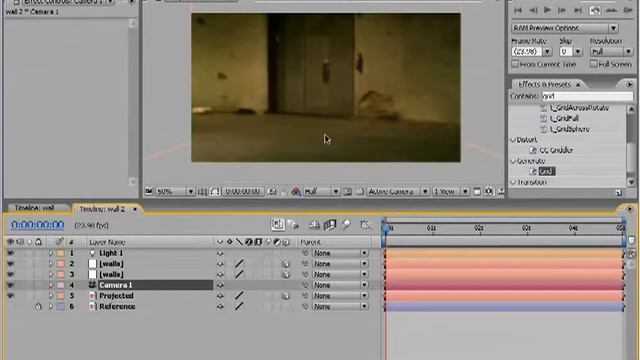Open Parent dropdown for Camera 1
Viewport: 640px width, 360px height.
coord(340,285)
